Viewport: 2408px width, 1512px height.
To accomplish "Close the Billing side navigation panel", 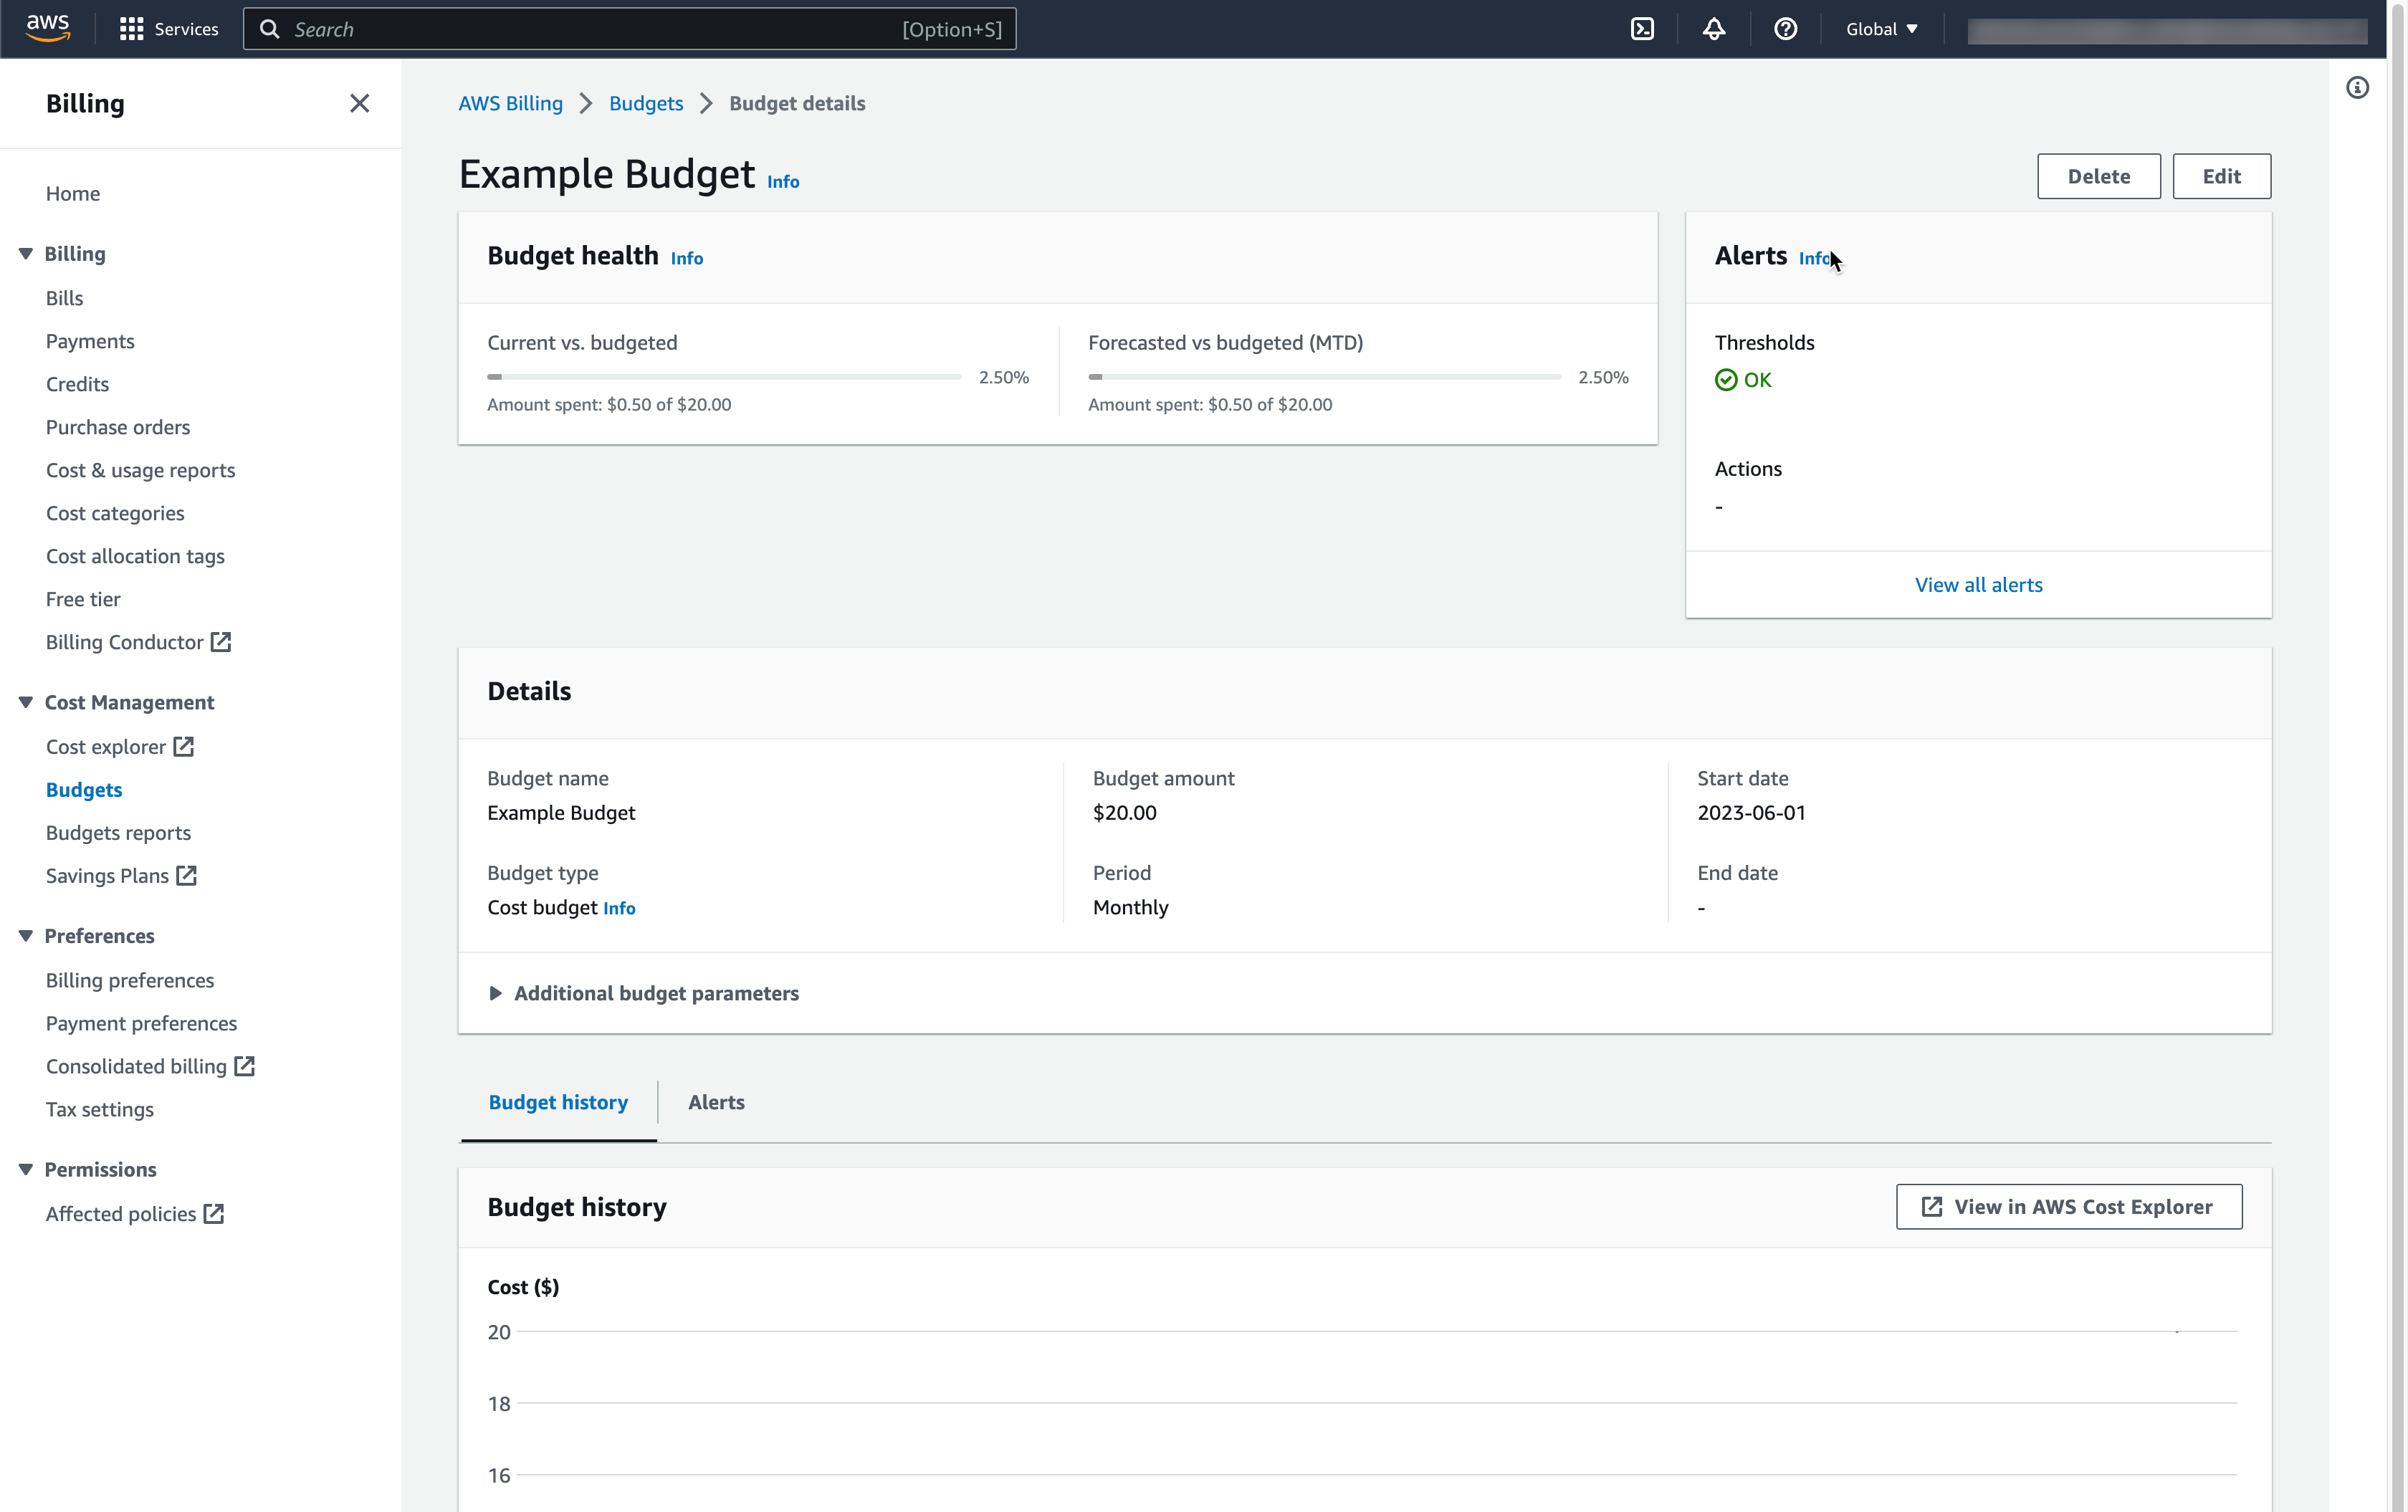I will [359, 103].
